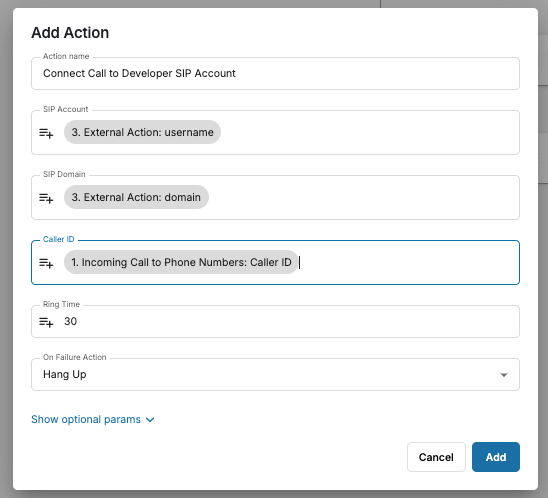The image size is (548, 498).
Task: Click the On Failure Action dropdown arrow
Action: (x=504, y=375)
